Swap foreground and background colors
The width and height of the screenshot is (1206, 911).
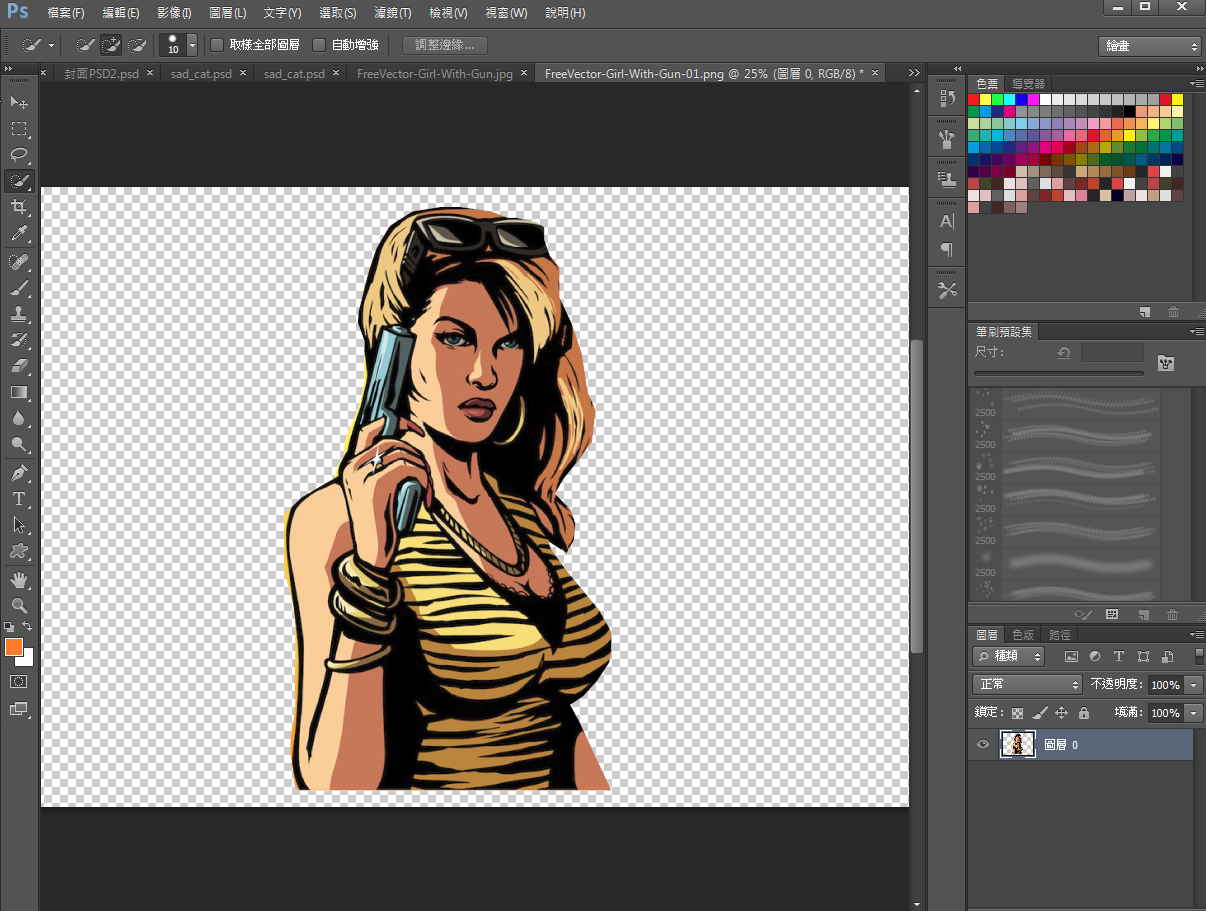point(28,627)
